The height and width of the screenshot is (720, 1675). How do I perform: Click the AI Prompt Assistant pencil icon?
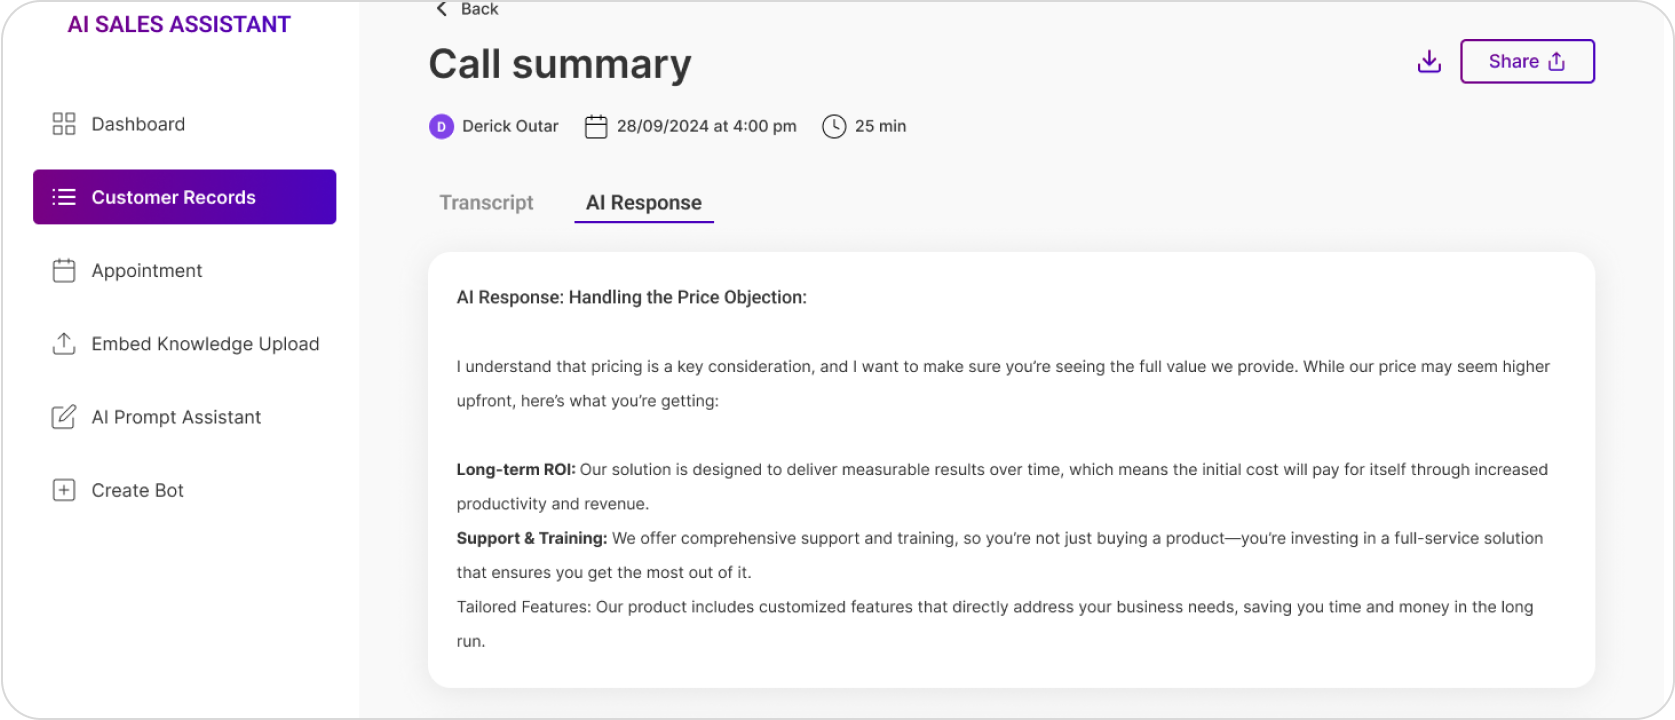click(x=64, y=417)
